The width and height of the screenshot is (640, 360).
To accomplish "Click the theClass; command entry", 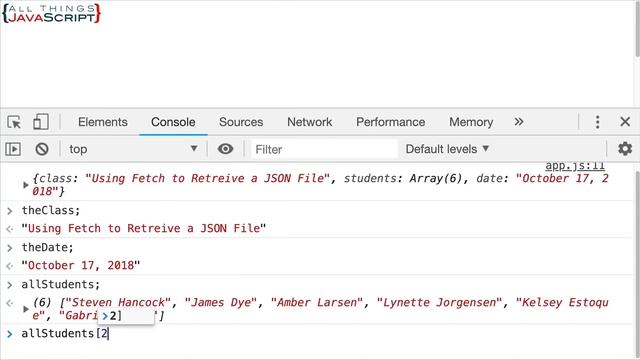I will tap(51, 210).
